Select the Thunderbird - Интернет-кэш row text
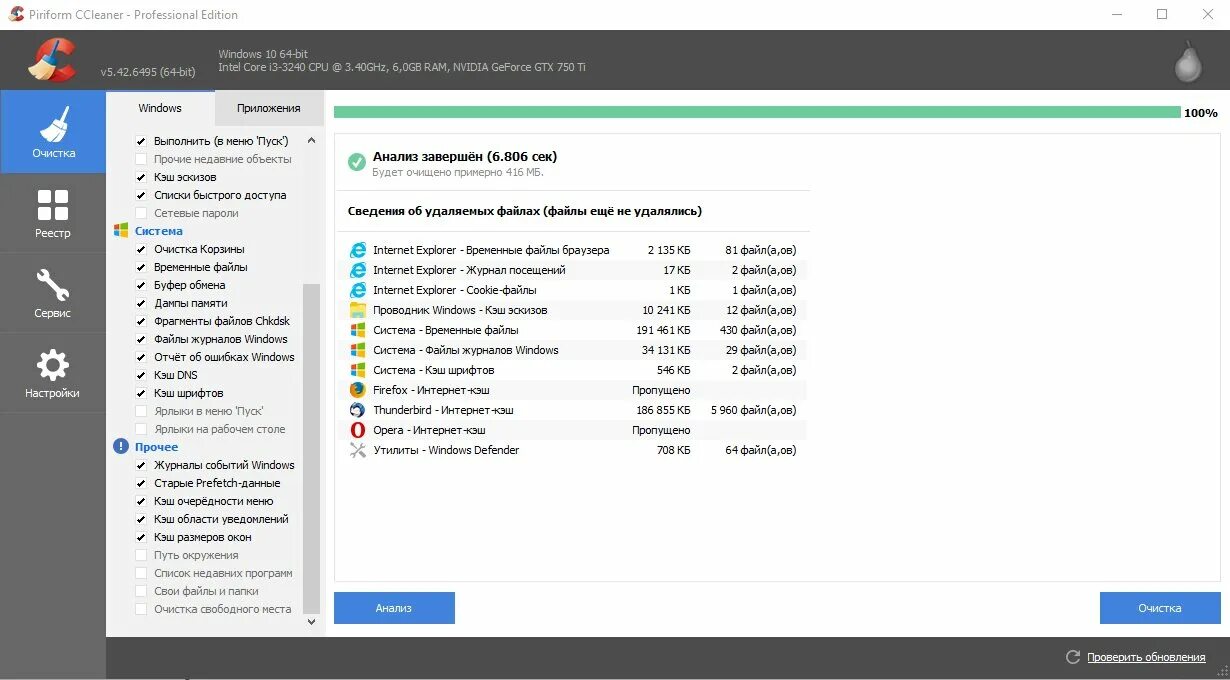 click(443, 410)
